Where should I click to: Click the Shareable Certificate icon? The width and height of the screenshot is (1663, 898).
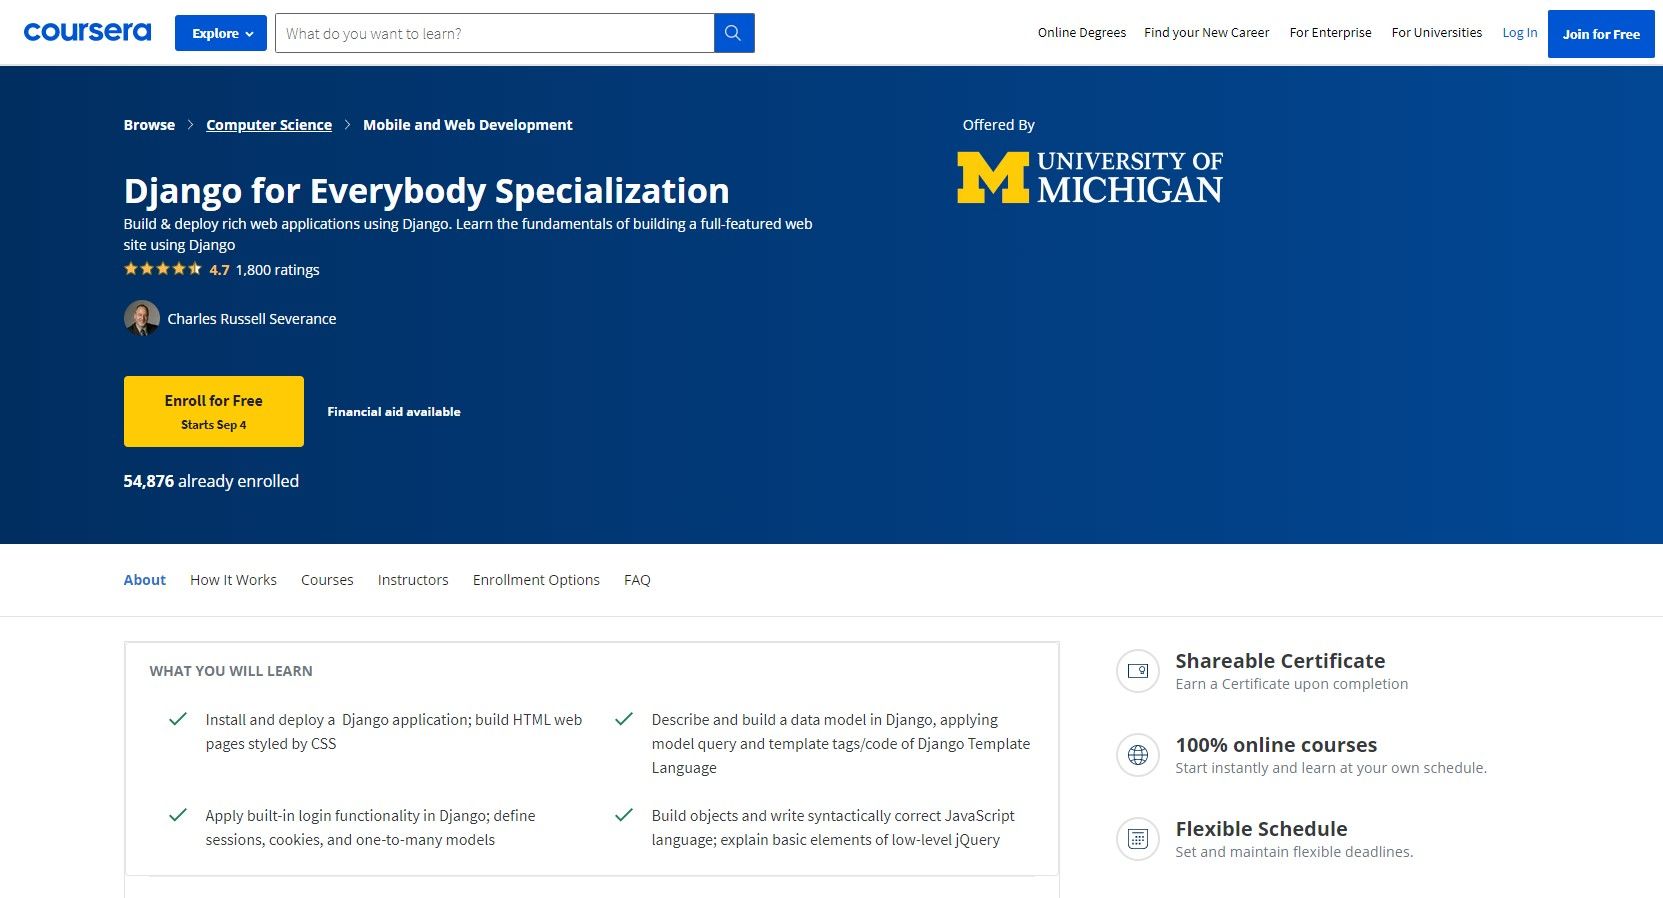tap(1137, 671)
